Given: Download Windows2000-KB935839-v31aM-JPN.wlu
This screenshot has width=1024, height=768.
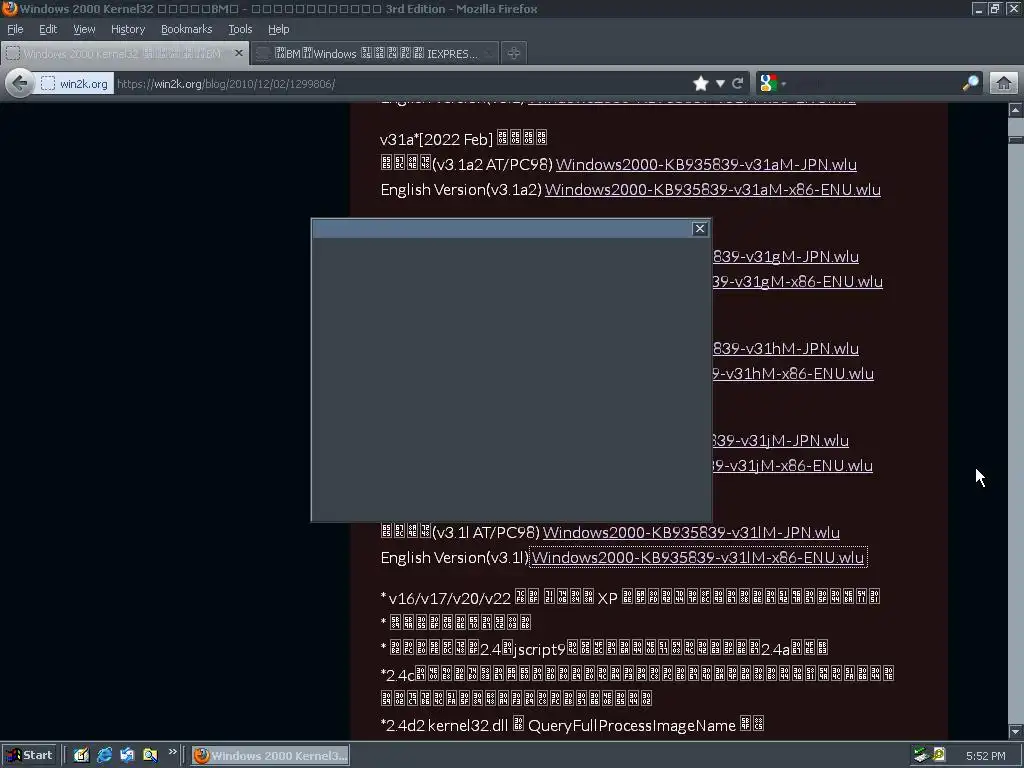Looking at the screenshot, I should 706,165.
